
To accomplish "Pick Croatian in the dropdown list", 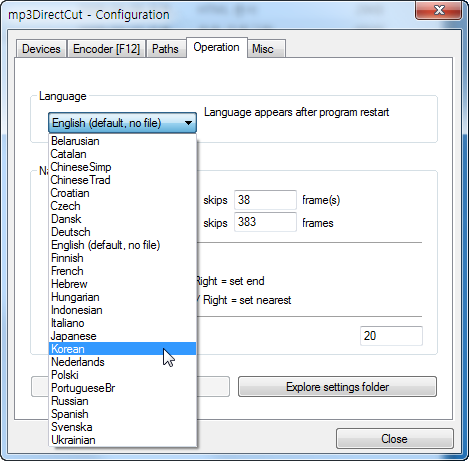I will coord(122,193).
